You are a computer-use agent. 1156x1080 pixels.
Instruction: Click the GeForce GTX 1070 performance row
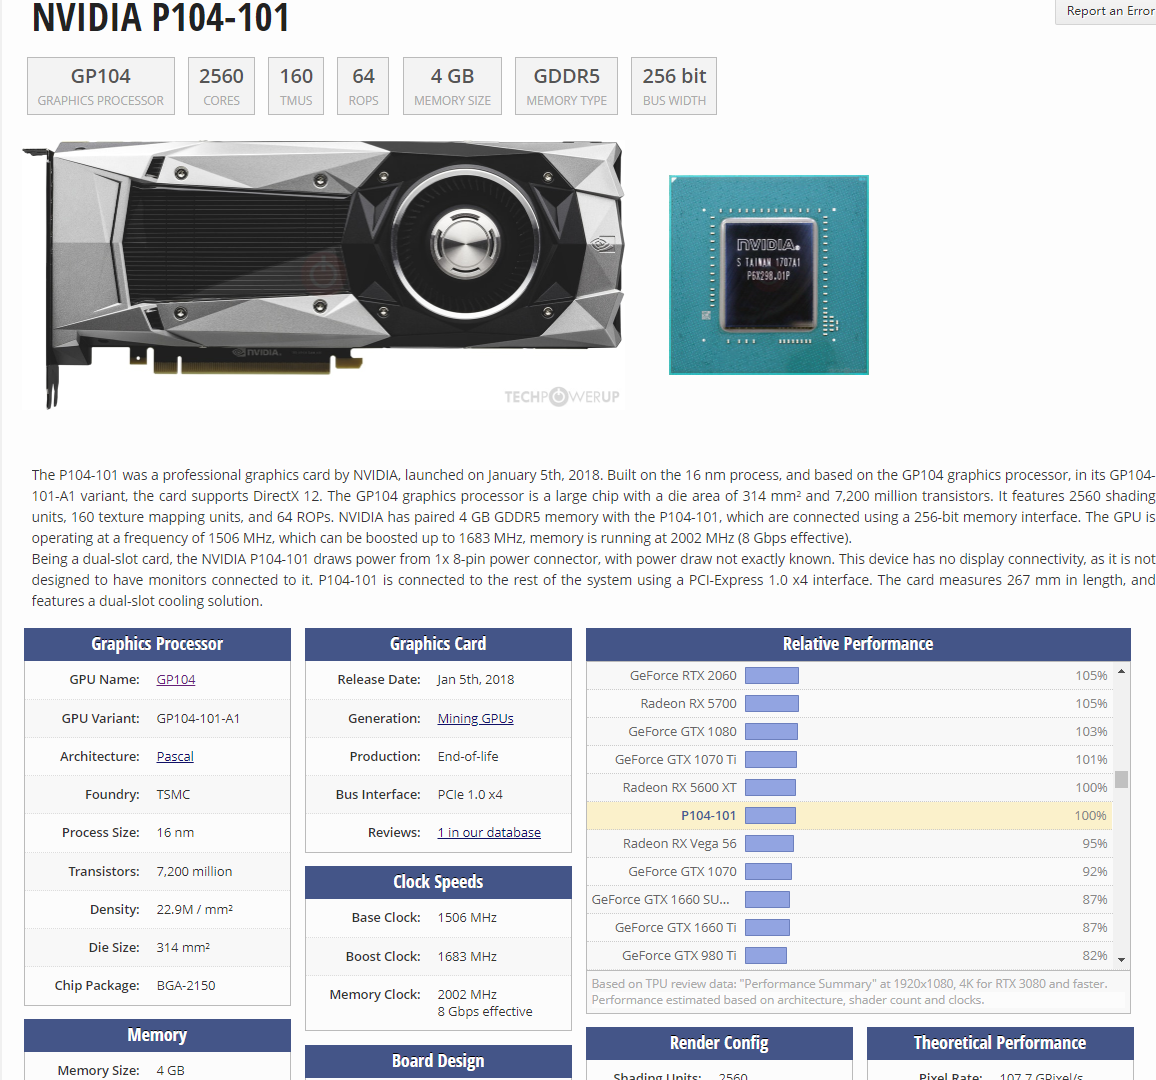tap(850, 871)
